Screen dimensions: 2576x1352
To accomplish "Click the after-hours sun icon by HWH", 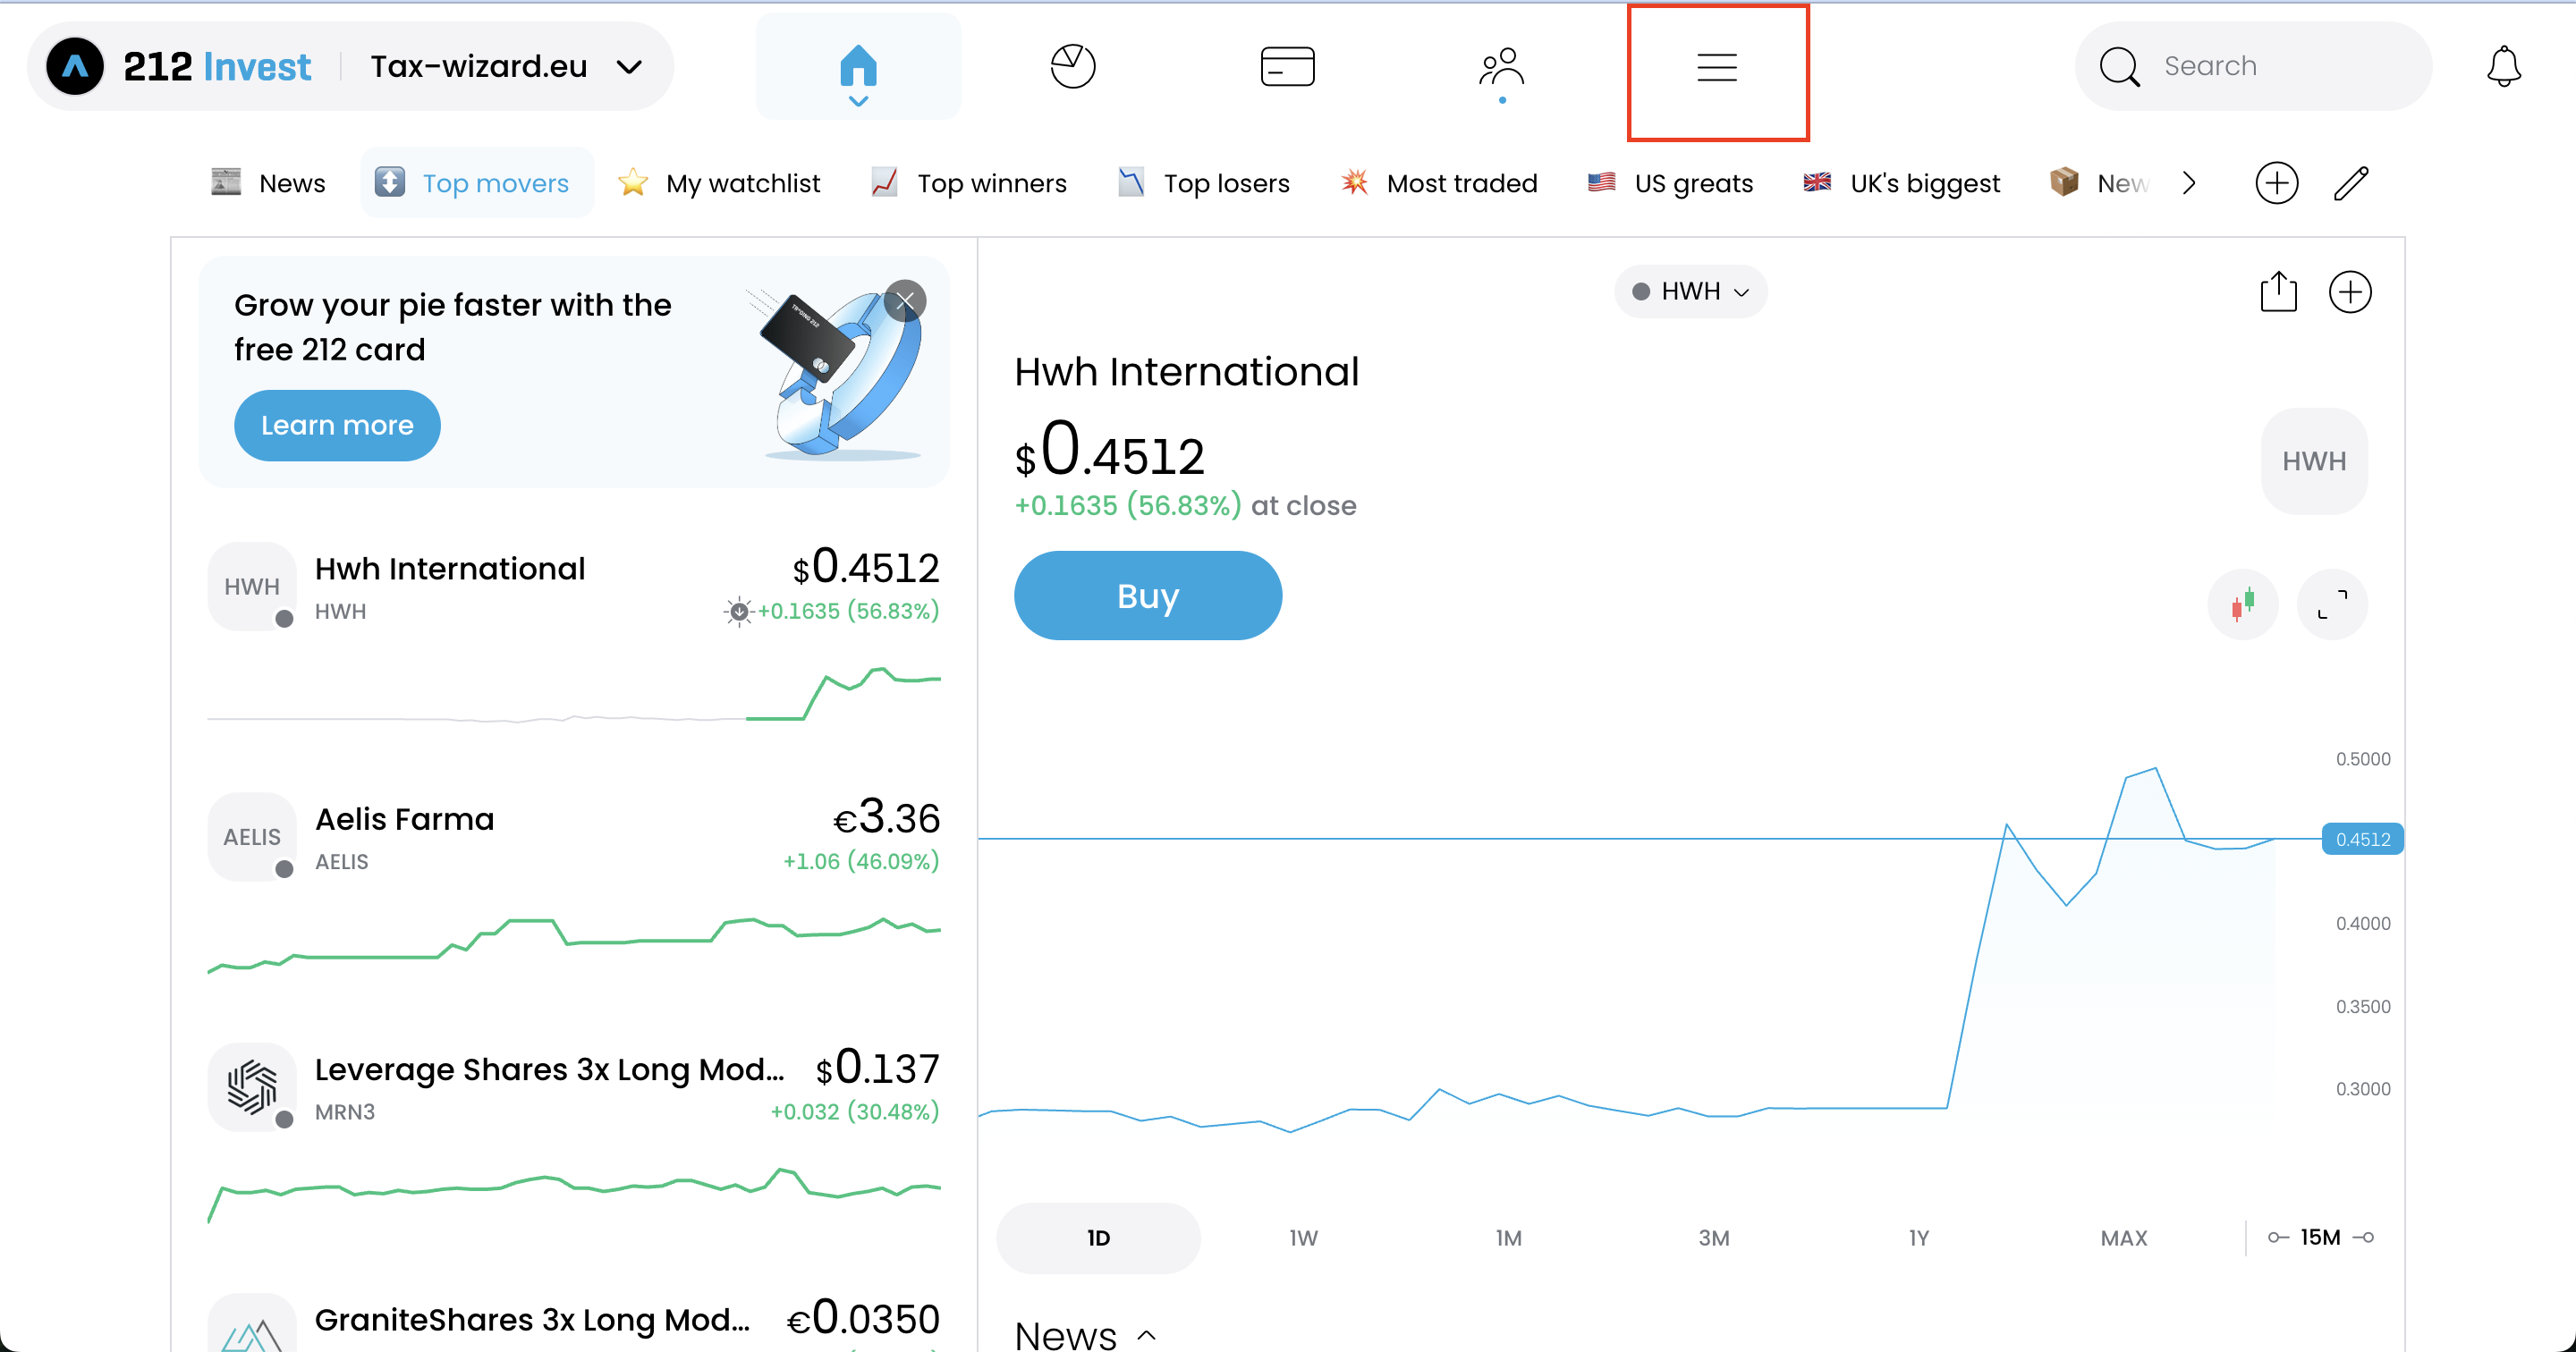I will [x=738, y=611].
